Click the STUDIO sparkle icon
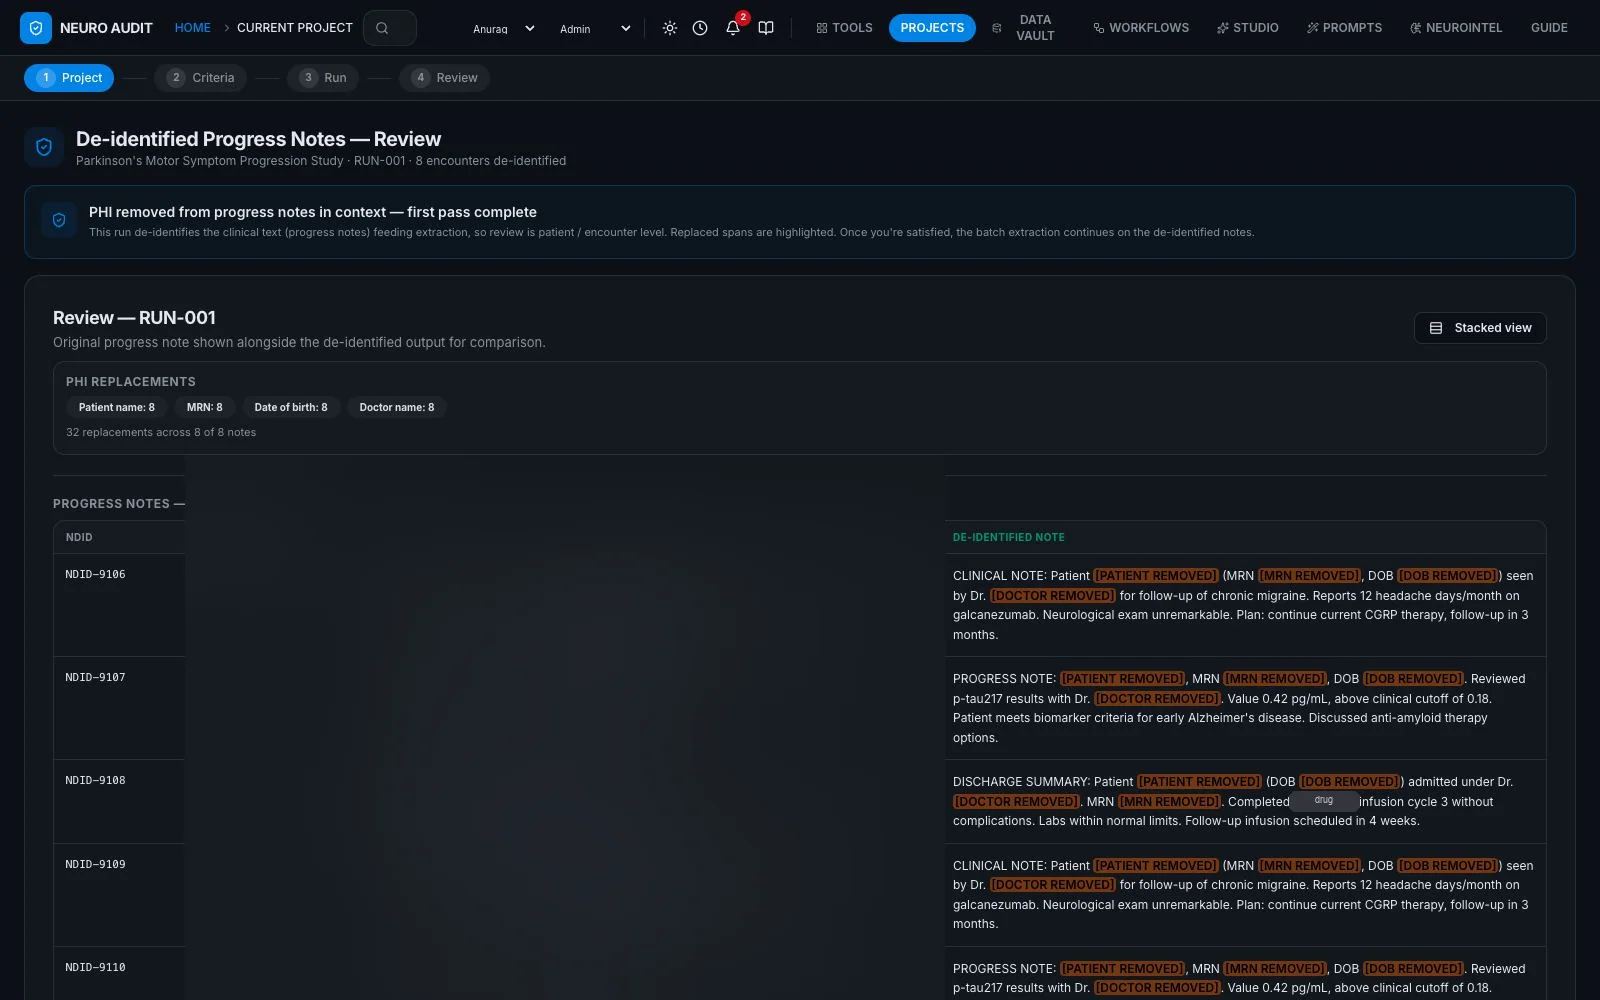 pos(1222,28)
